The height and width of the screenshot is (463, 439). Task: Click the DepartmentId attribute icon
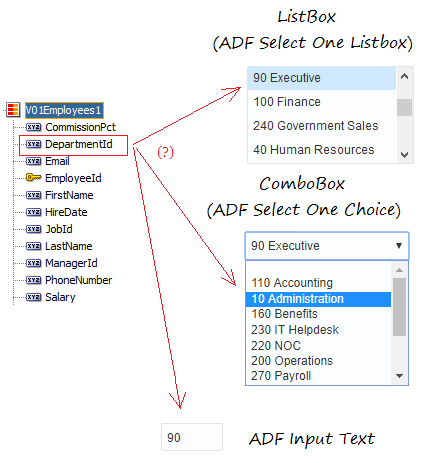(33, 144)
